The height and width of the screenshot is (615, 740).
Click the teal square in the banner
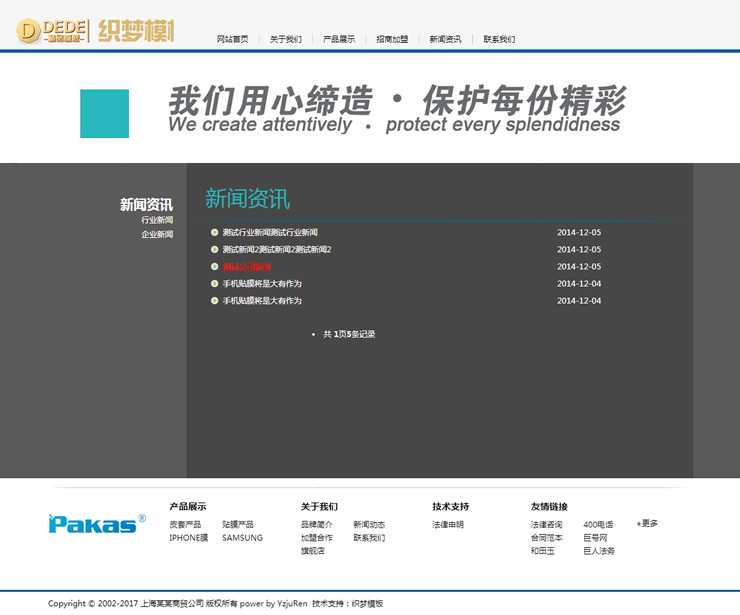pos(104,114)
